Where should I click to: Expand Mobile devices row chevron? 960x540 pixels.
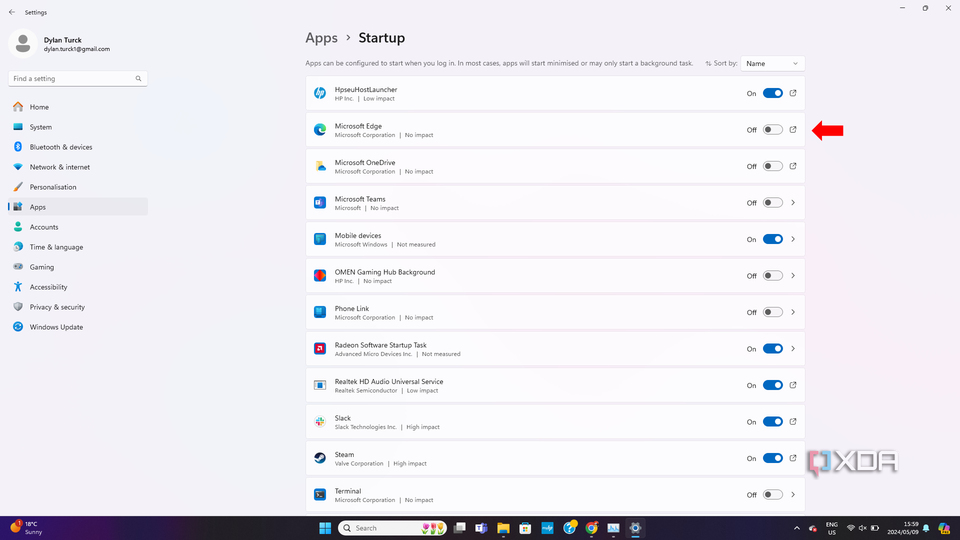coord(793,239)
